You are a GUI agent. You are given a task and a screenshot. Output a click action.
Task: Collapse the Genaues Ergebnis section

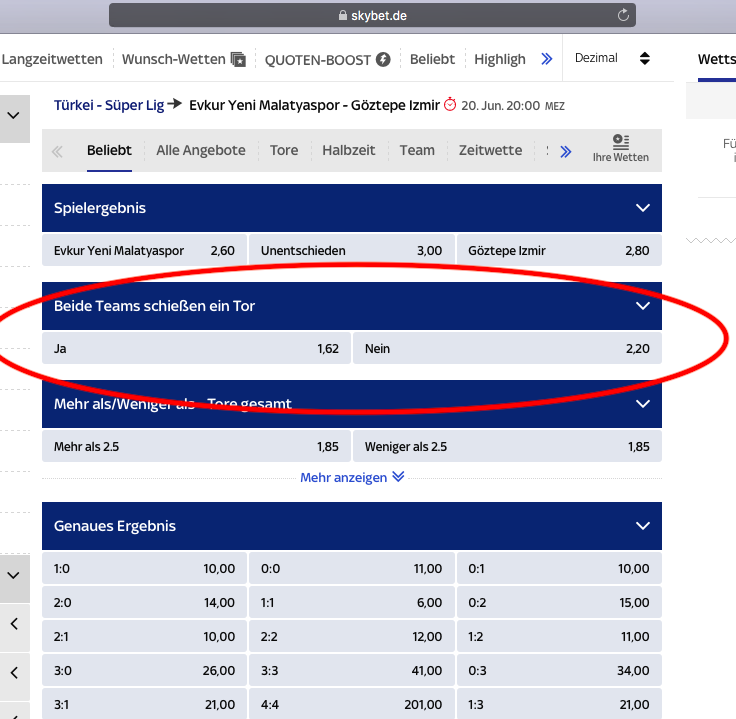pos(643,526)
